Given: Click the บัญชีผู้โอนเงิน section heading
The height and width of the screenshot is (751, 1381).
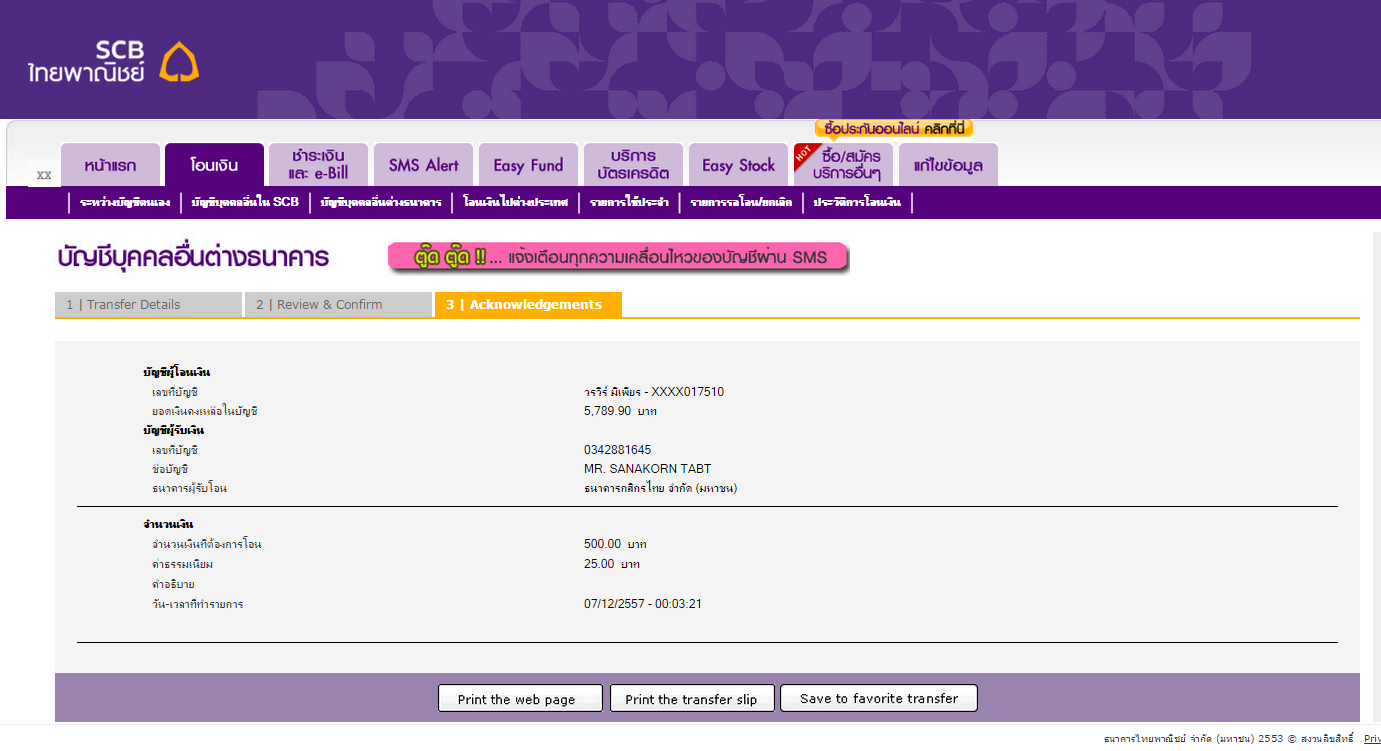Looking at the screenshot, I should (x=176, y=373).
